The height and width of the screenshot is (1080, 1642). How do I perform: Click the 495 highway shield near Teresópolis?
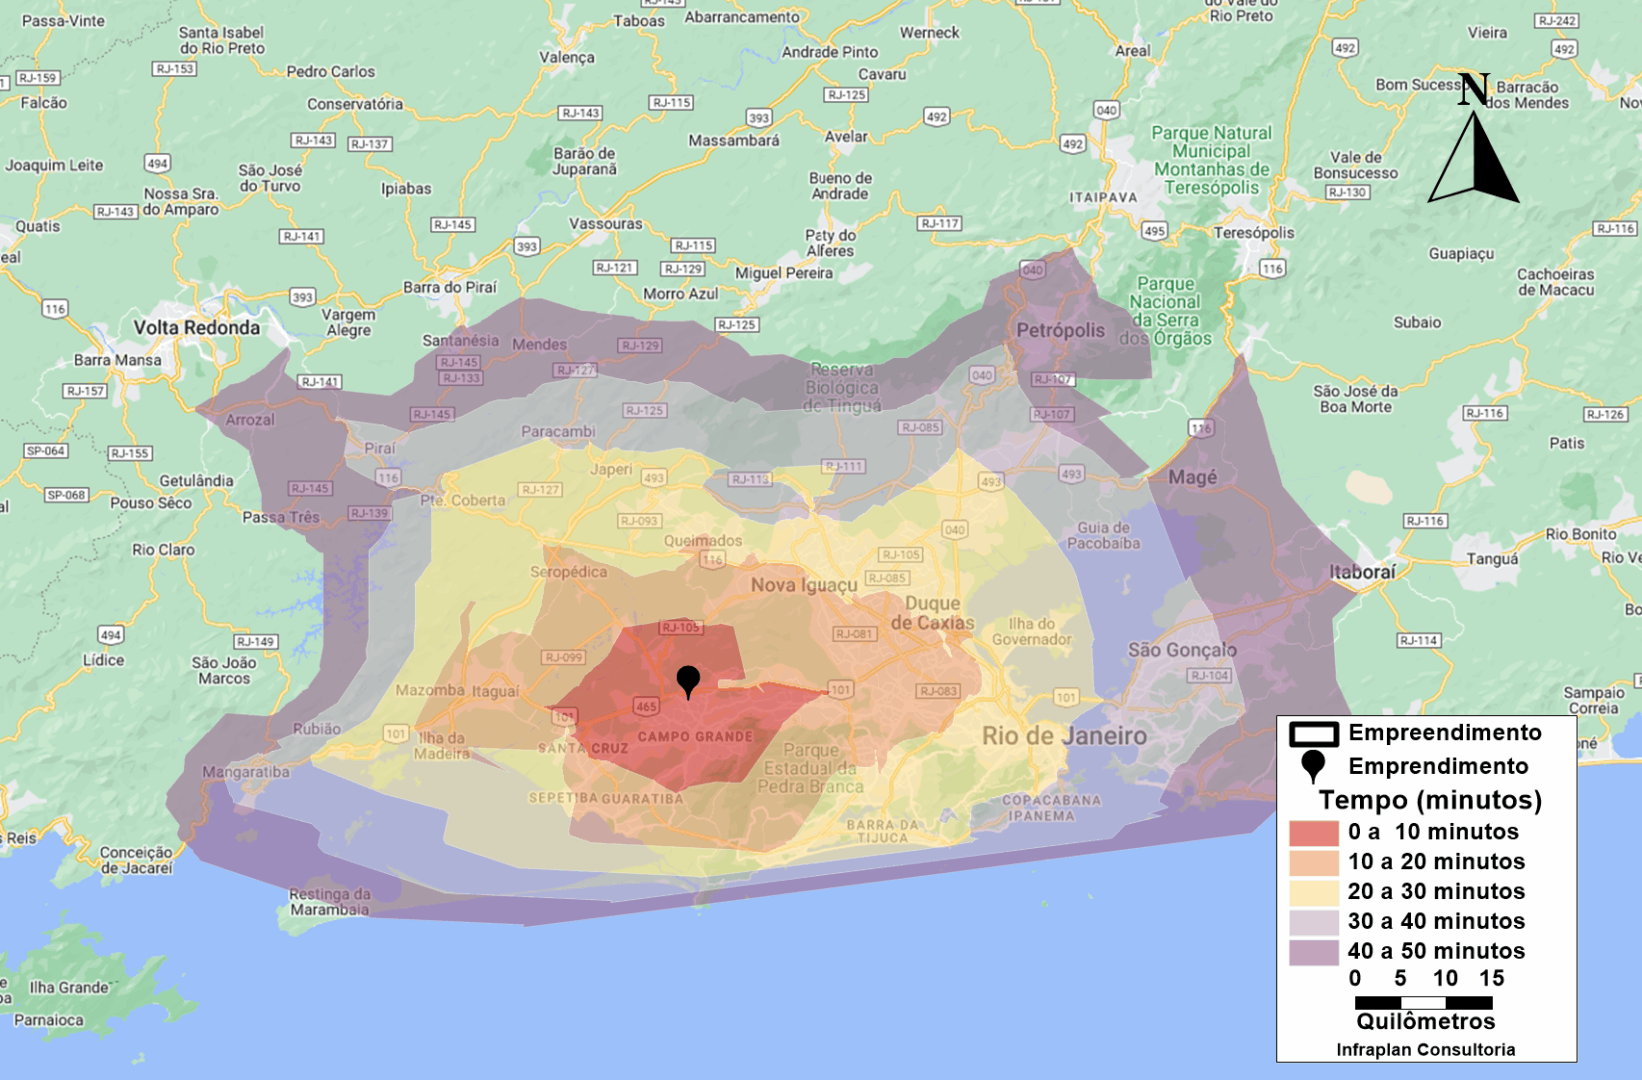[1154, 231]
